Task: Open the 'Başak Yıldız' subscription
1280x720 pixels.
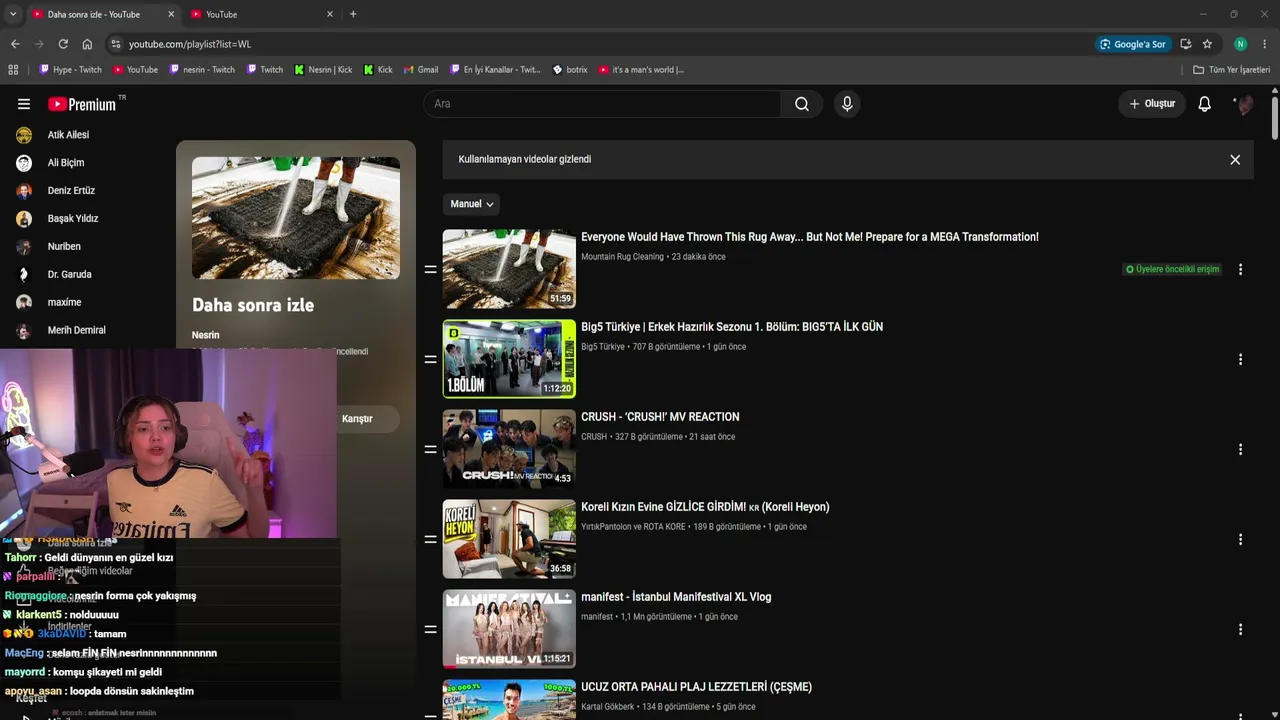Action: tap(73, 219)
